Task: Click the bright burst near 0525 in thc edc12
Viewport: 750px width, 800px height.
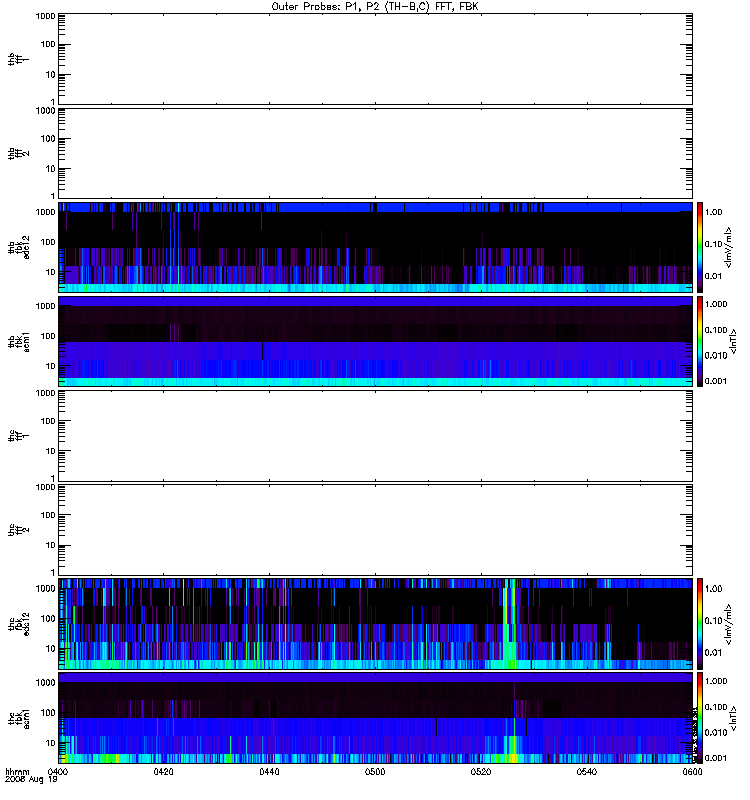Action: [509, 625]
